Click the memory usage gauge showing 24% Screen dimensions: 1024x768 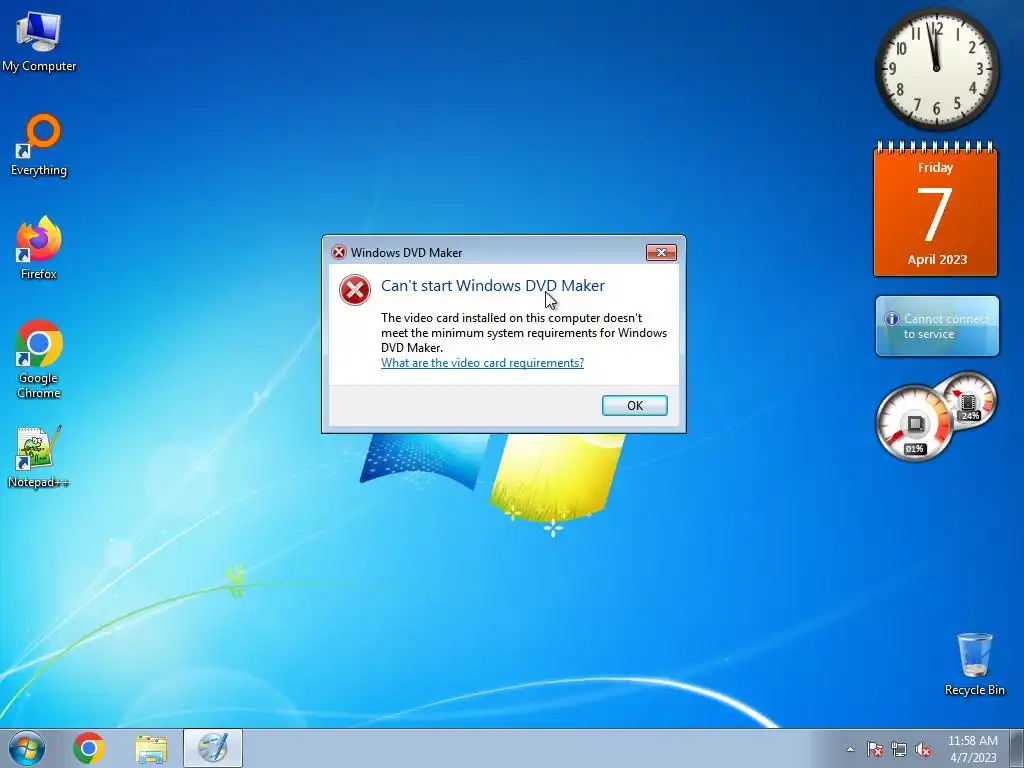(x=968, y=402)
